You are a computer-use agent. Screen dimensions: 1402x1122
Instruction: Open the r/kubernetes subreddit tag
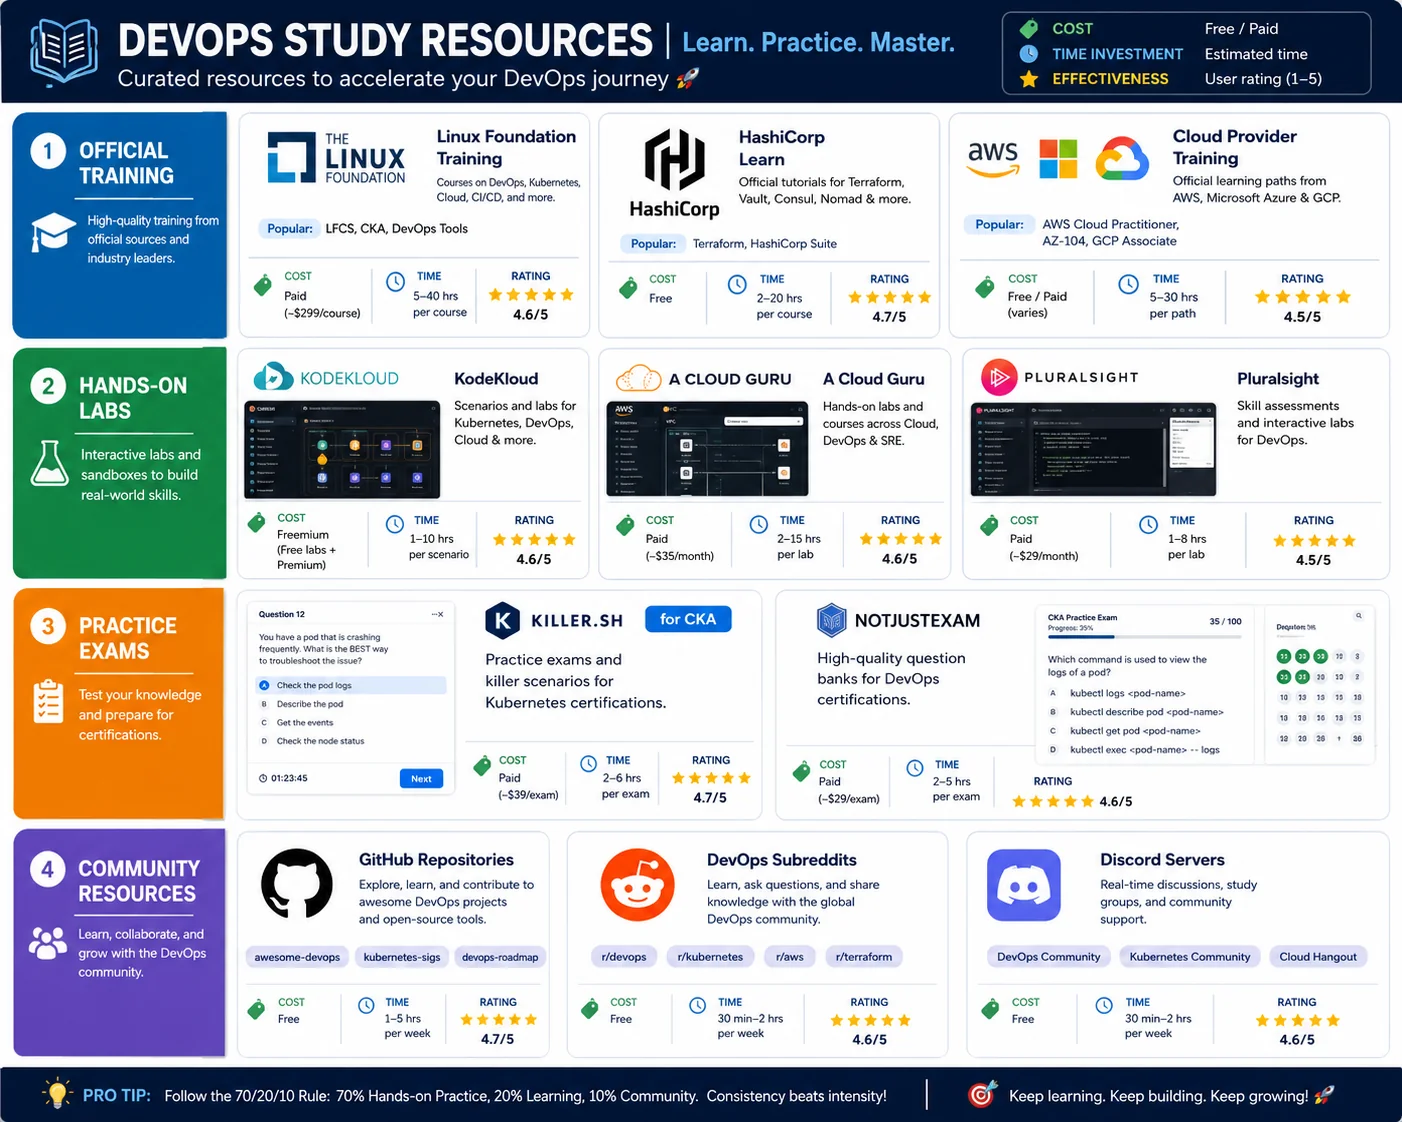tap(710, 957)
